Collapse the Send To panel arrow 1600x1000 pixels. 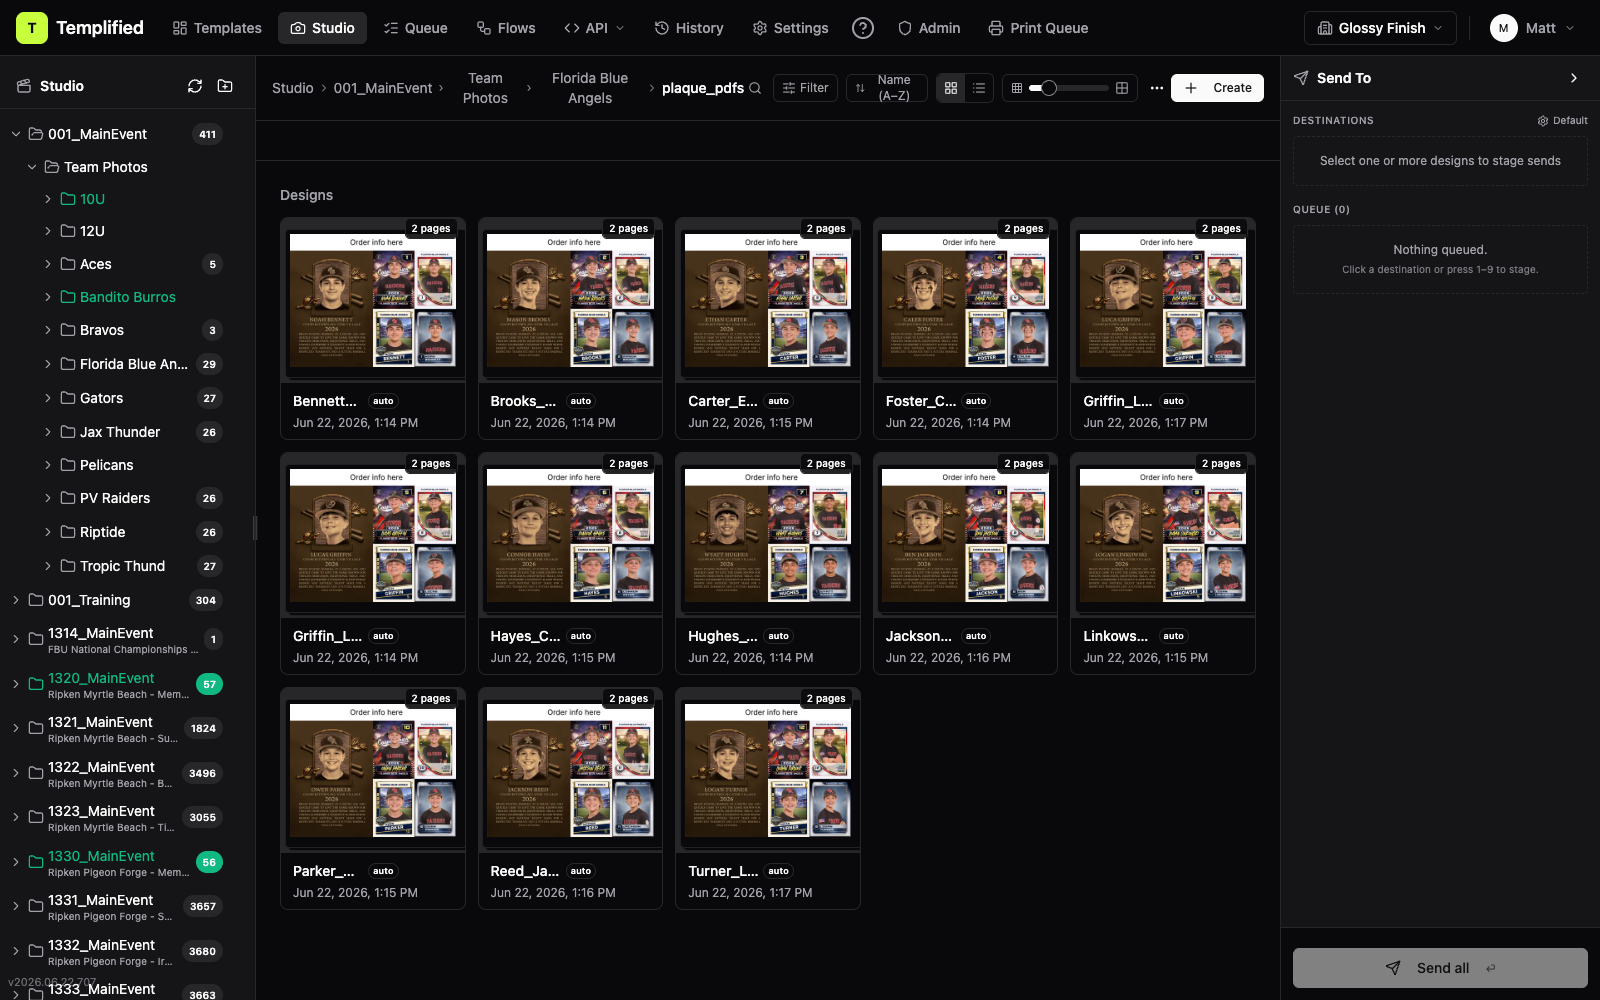[1574, 78]
